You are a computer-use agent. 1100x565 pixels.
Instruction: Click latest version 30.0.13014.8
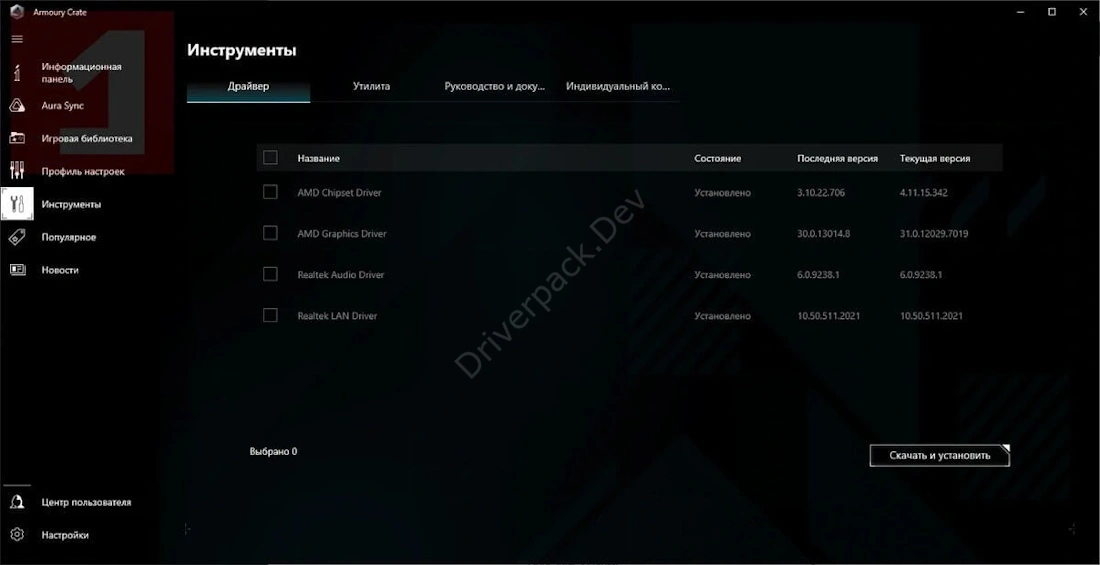coord(824,234)
